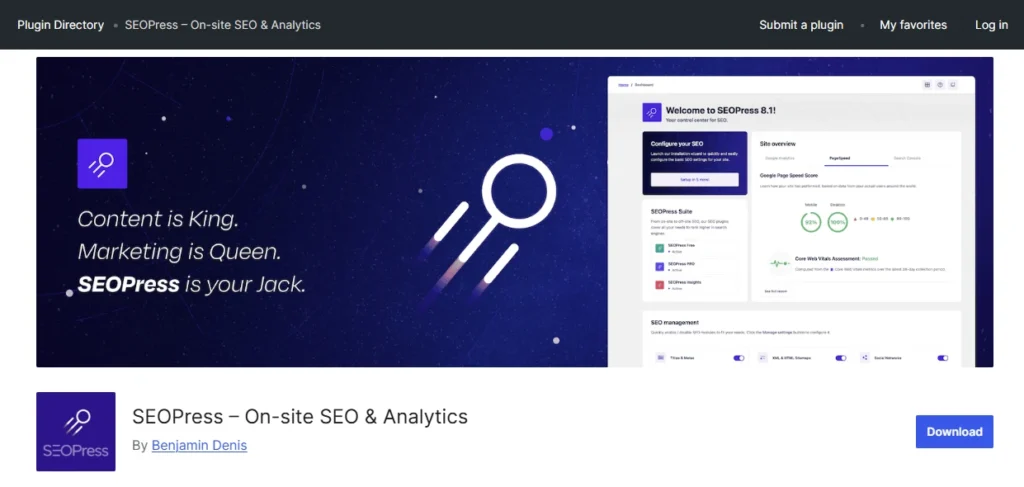The image size is (1024, 487).
Task: Open the Plugin Directory link
Action: [x=60, y=25]
